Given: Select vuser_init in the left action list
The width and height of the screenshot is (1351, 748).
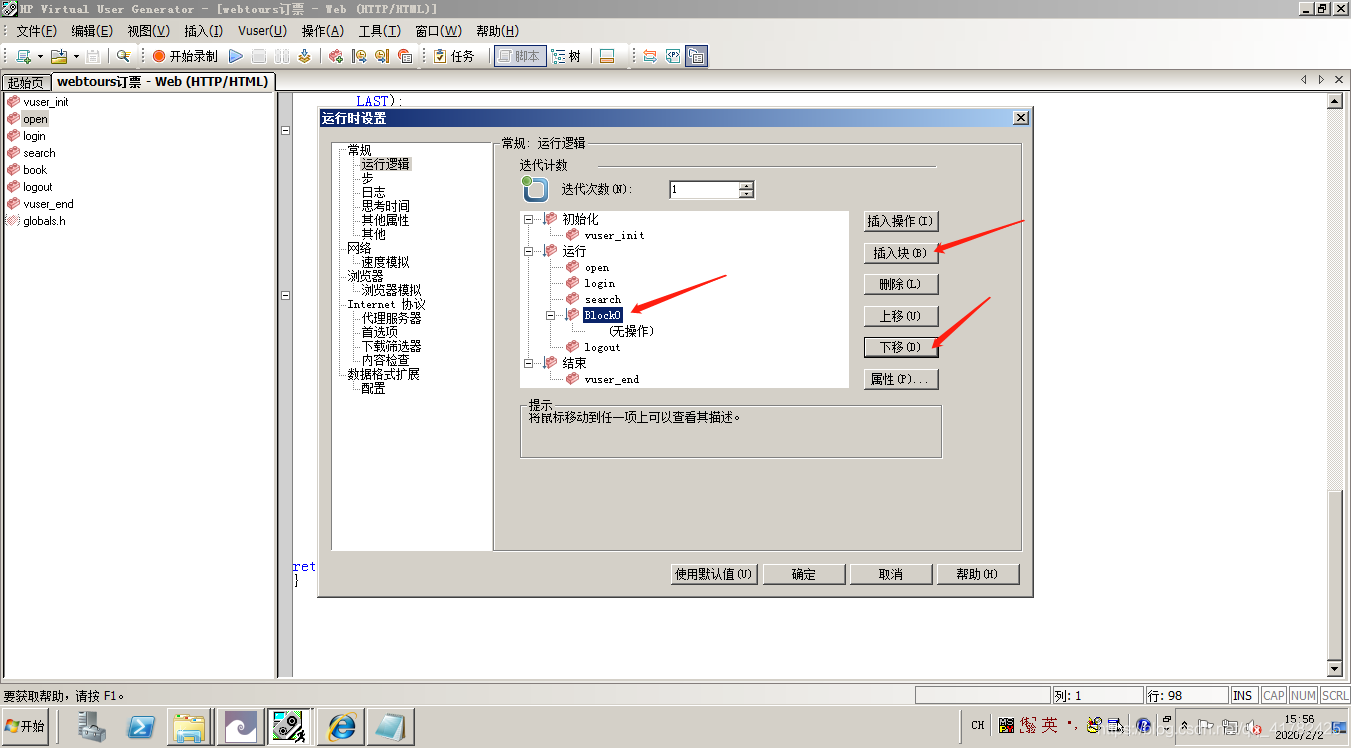Looking at the screenshot, I should 46,102.
